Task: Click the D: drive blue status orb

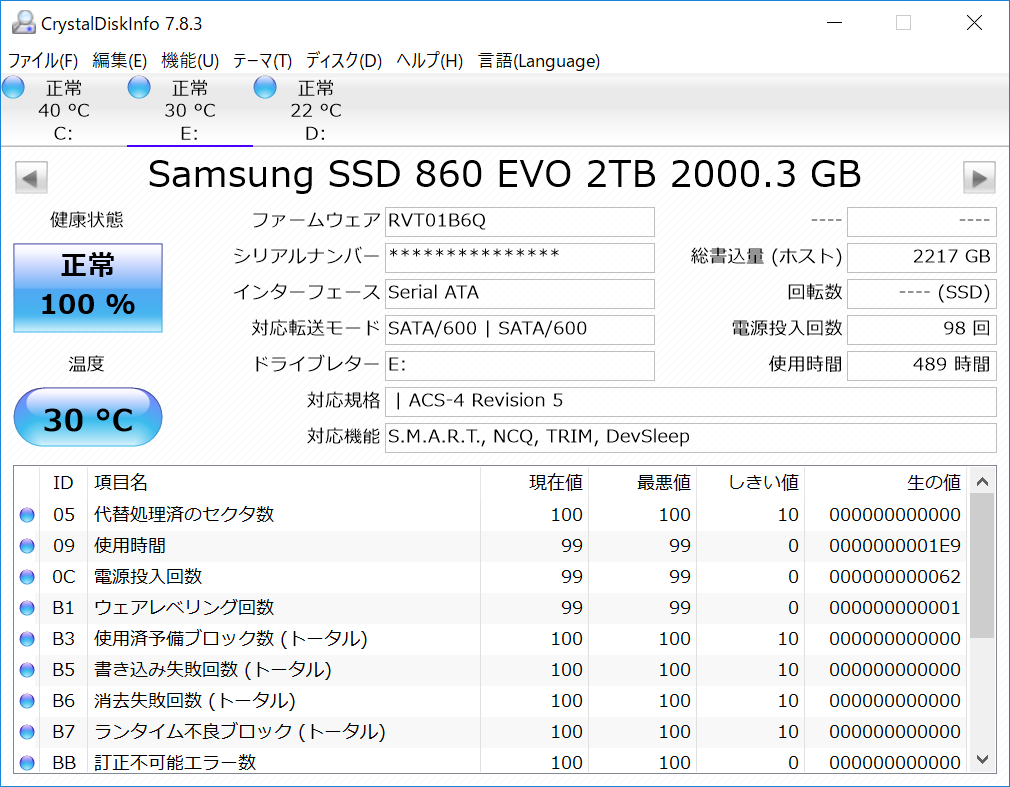Action: (x=265, y=88)
